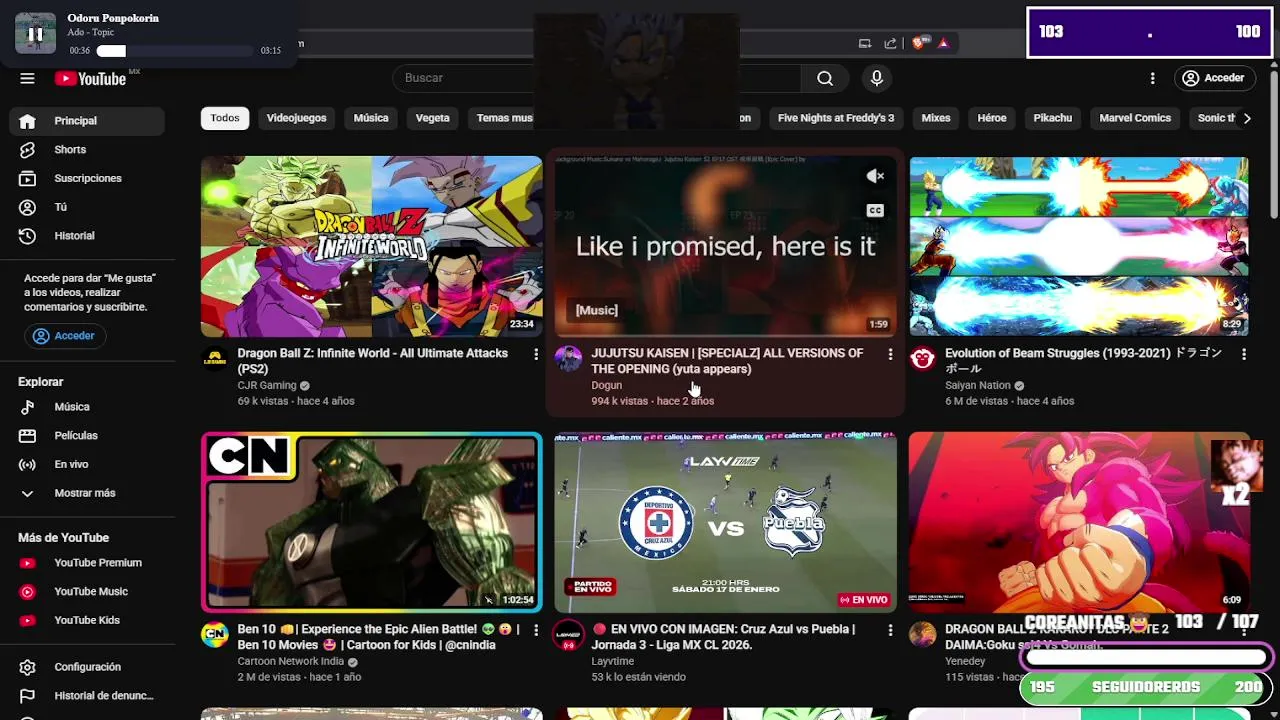
Task: Open CJR Gaming channel avatar
Action: click(215, 359)
